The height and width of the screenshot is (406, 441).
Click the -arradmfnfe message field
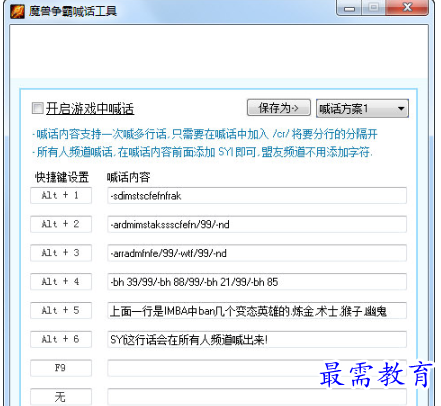257,253
